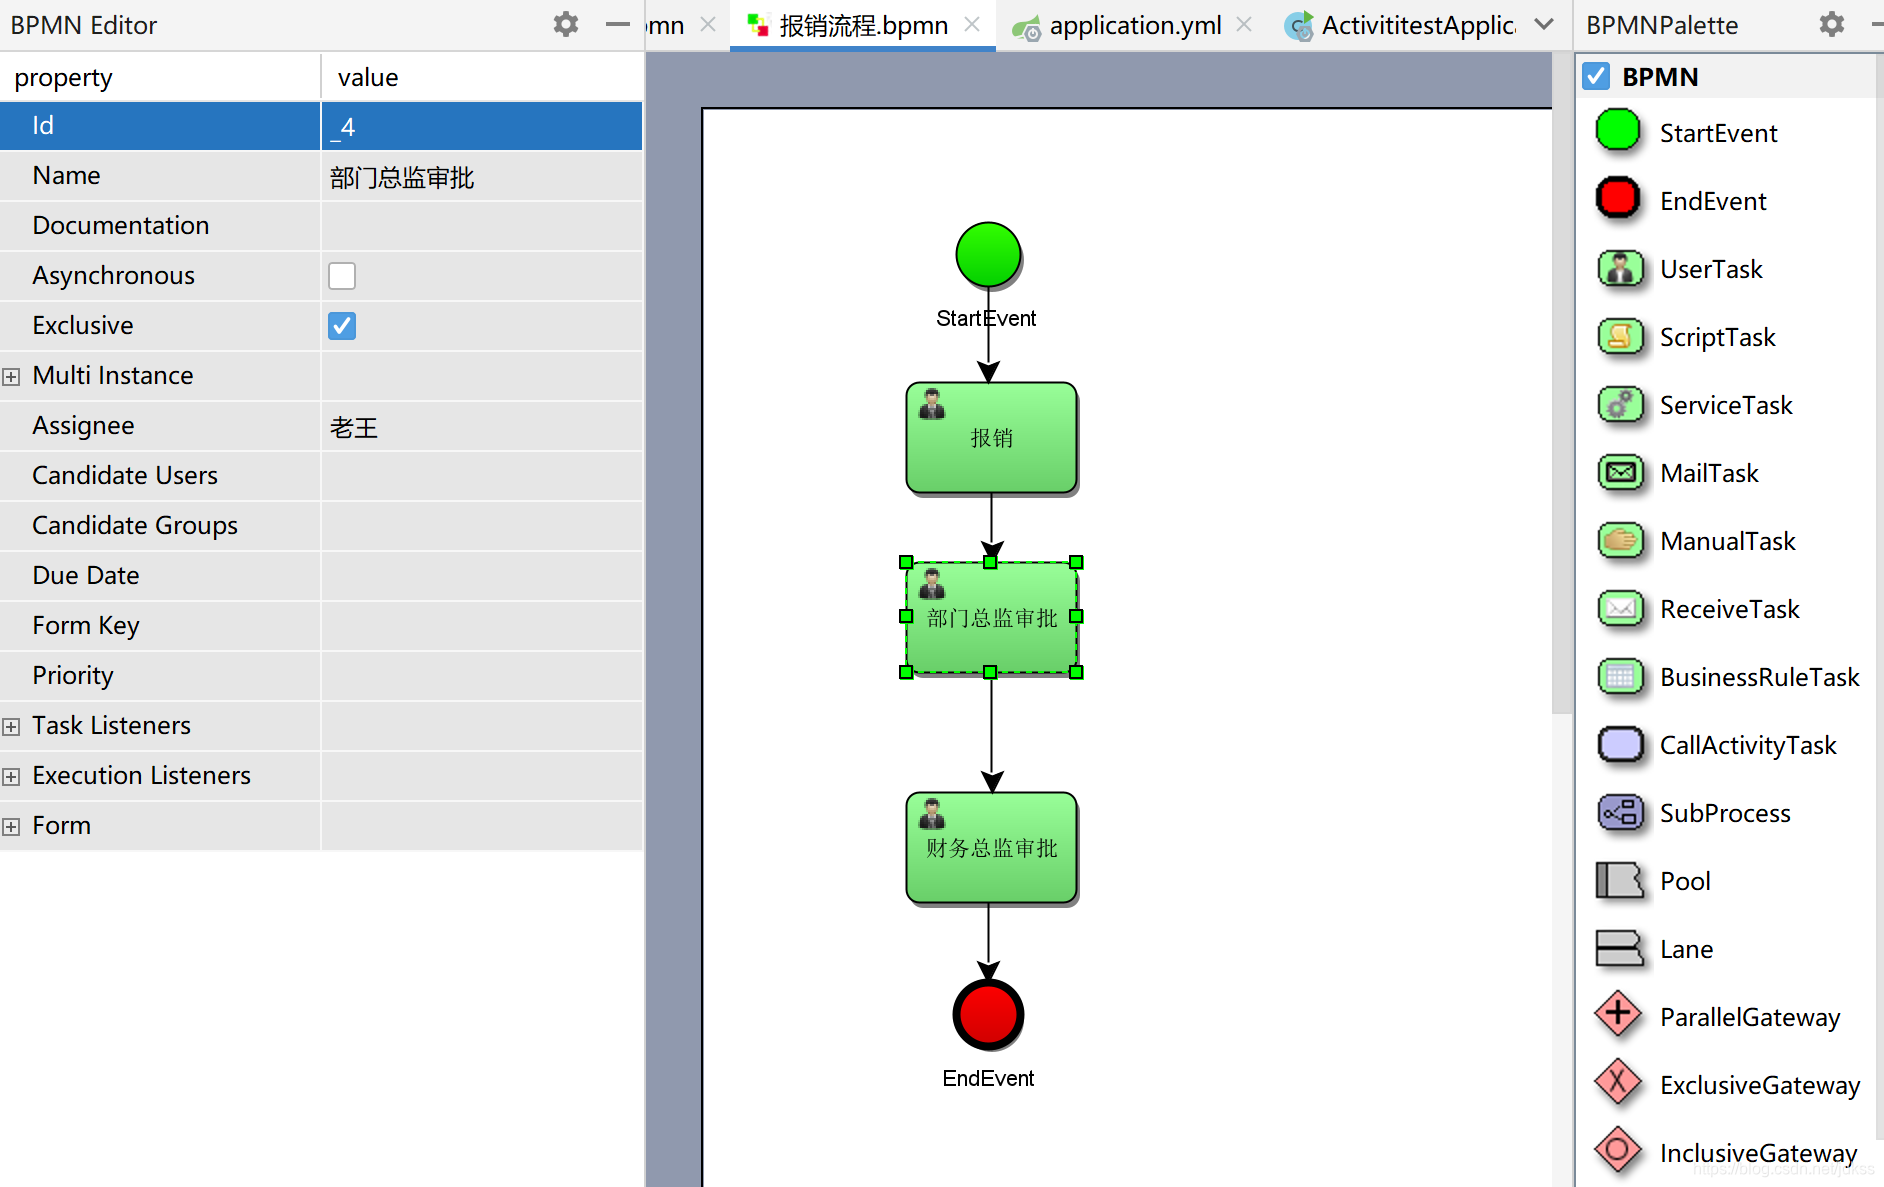Open the hidden tabs dropdown chevron

pos(1544,24)
